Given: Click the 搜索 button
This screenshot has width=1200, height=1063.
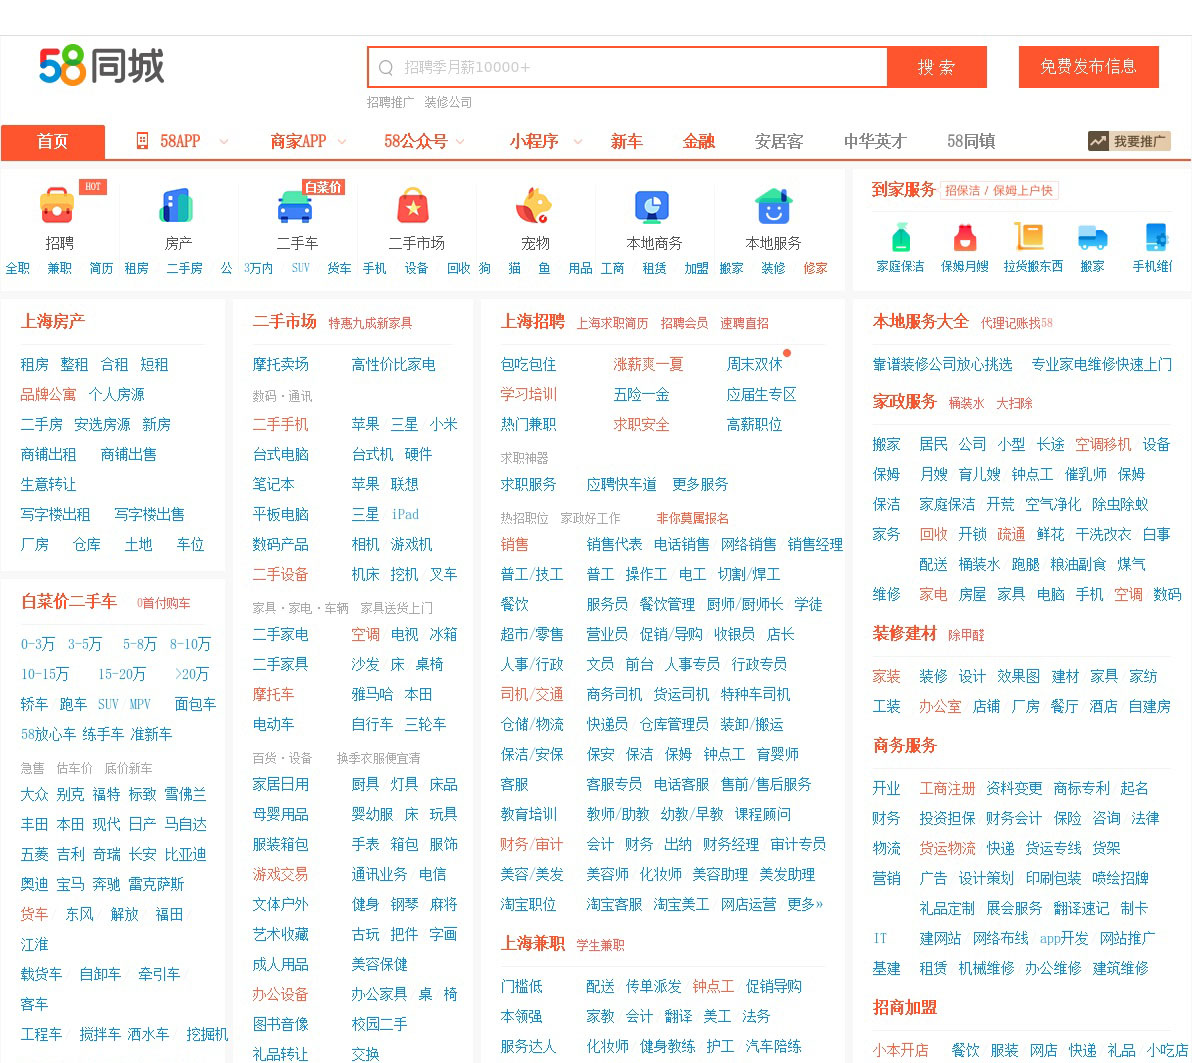Looking at the screenshot, I should (x=937, y=67).
